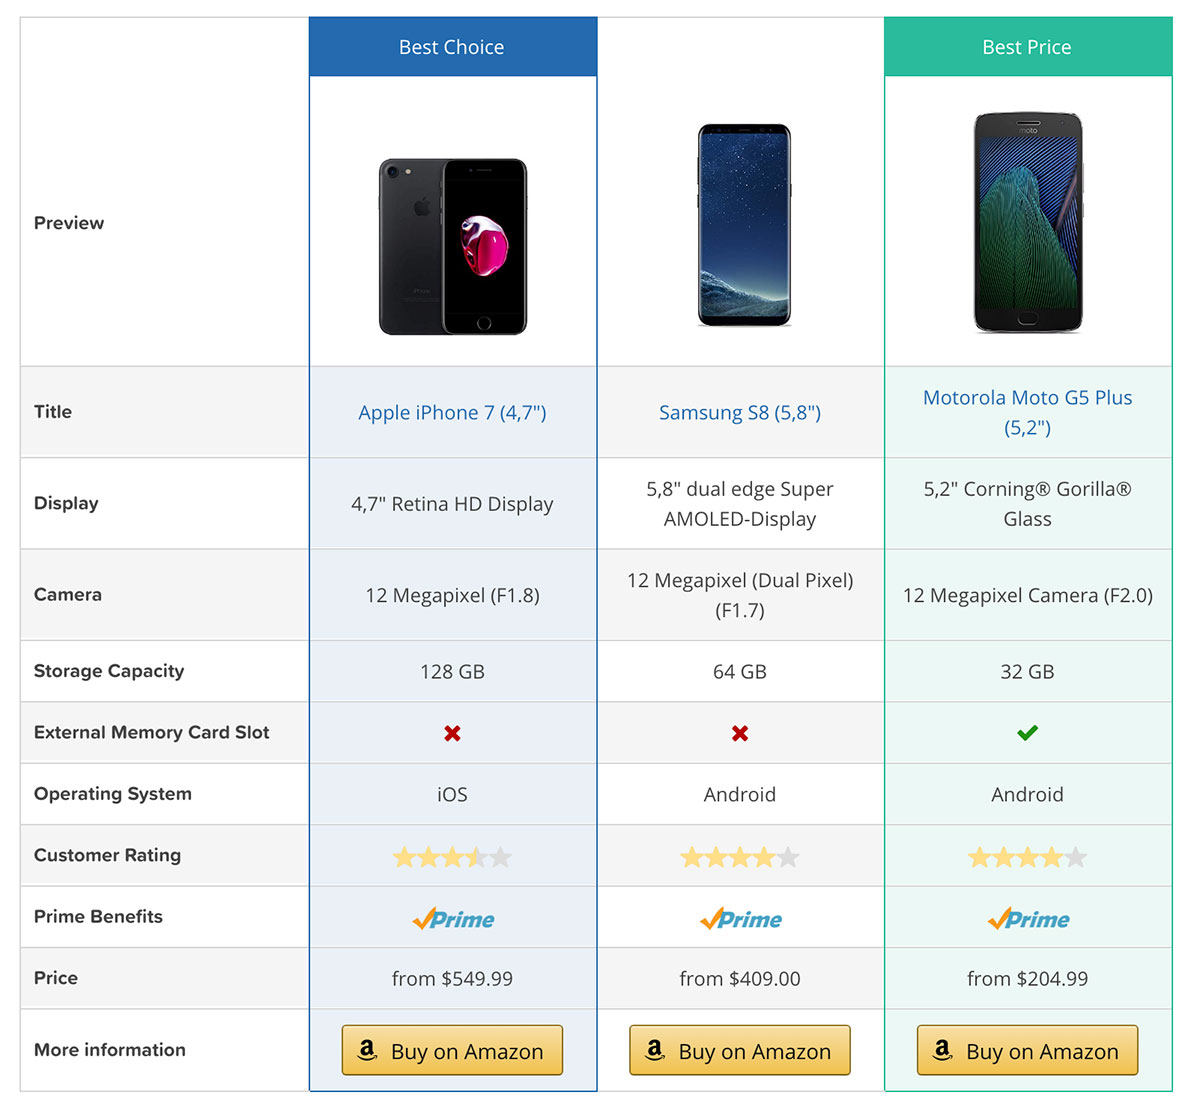The height and width of the screenshot is (1110, 1200).
Task: Click the iPhone 7 customer rating stars
Action: pyautogui.click(x=452, y=857)
